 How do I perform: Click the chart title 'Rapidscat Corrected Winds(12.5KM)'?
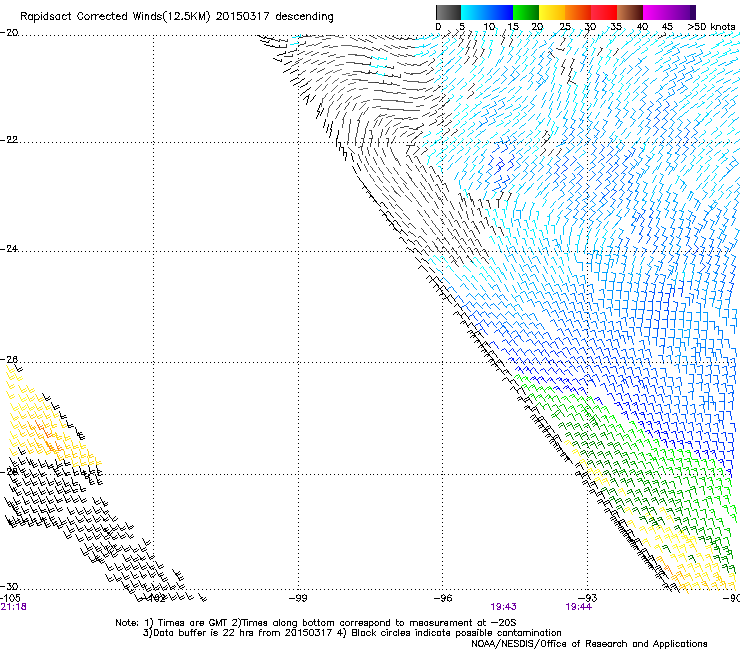click(x=115, y=17)
